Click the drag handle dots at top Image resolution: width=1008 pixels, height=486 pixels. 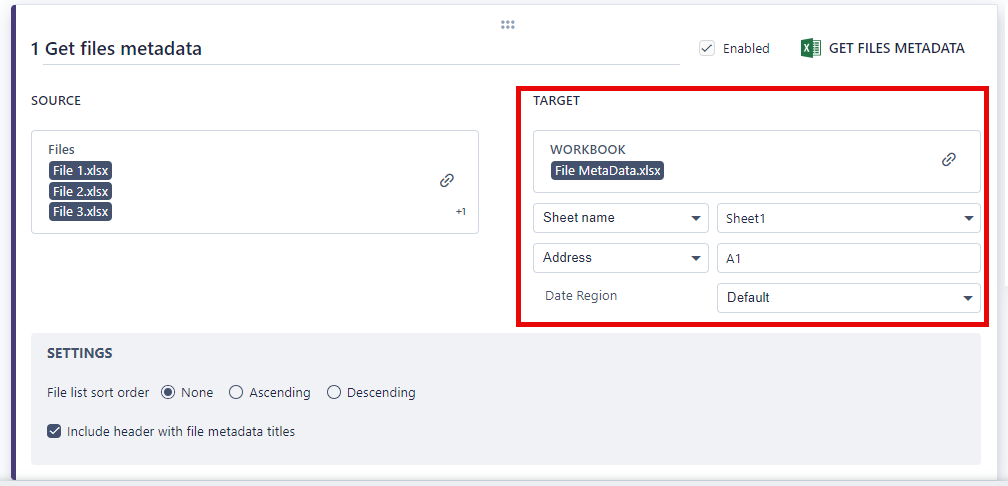click(x=507, y=25)
